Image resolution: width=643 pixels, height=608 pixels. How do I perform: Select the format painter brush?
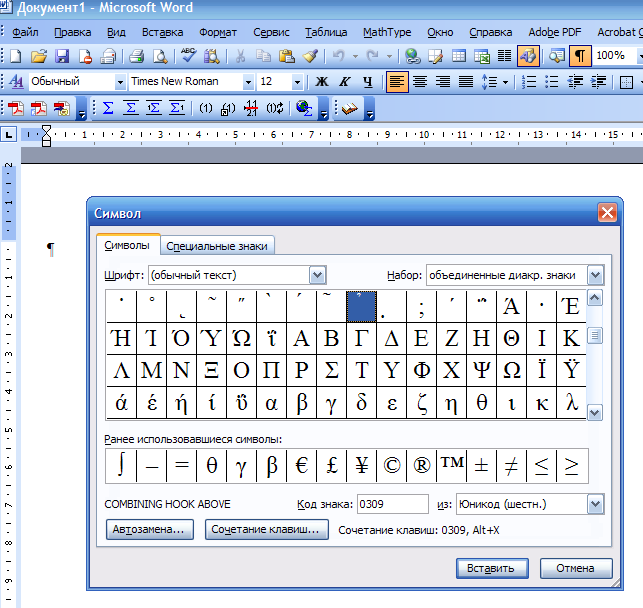click(x=310, y=56)
